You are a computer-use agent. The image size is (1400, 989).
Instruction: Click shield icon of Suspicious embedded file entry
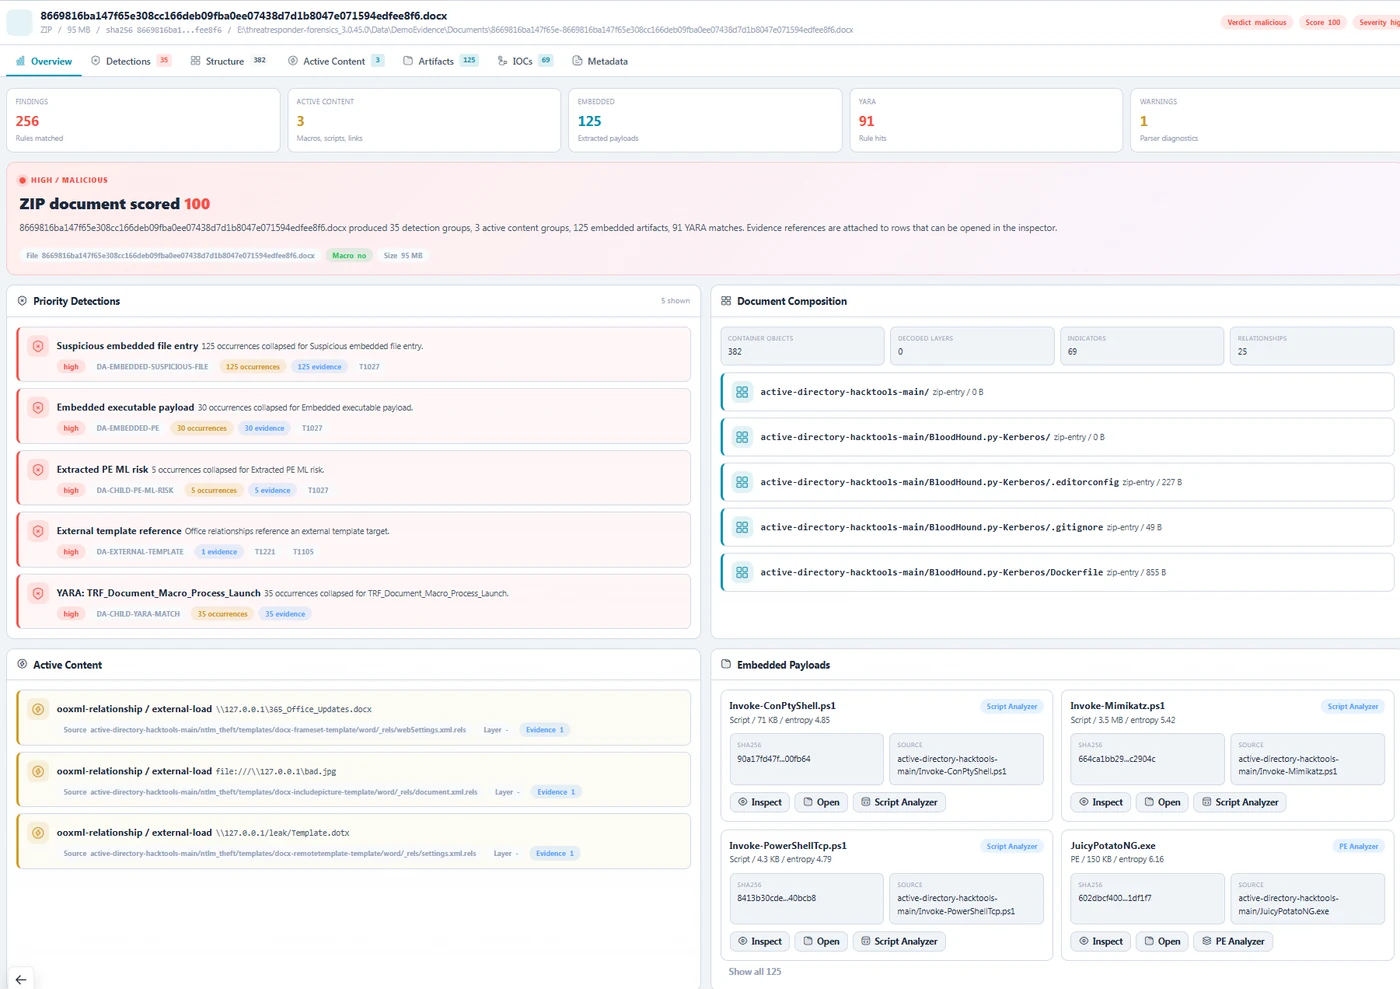38,346
